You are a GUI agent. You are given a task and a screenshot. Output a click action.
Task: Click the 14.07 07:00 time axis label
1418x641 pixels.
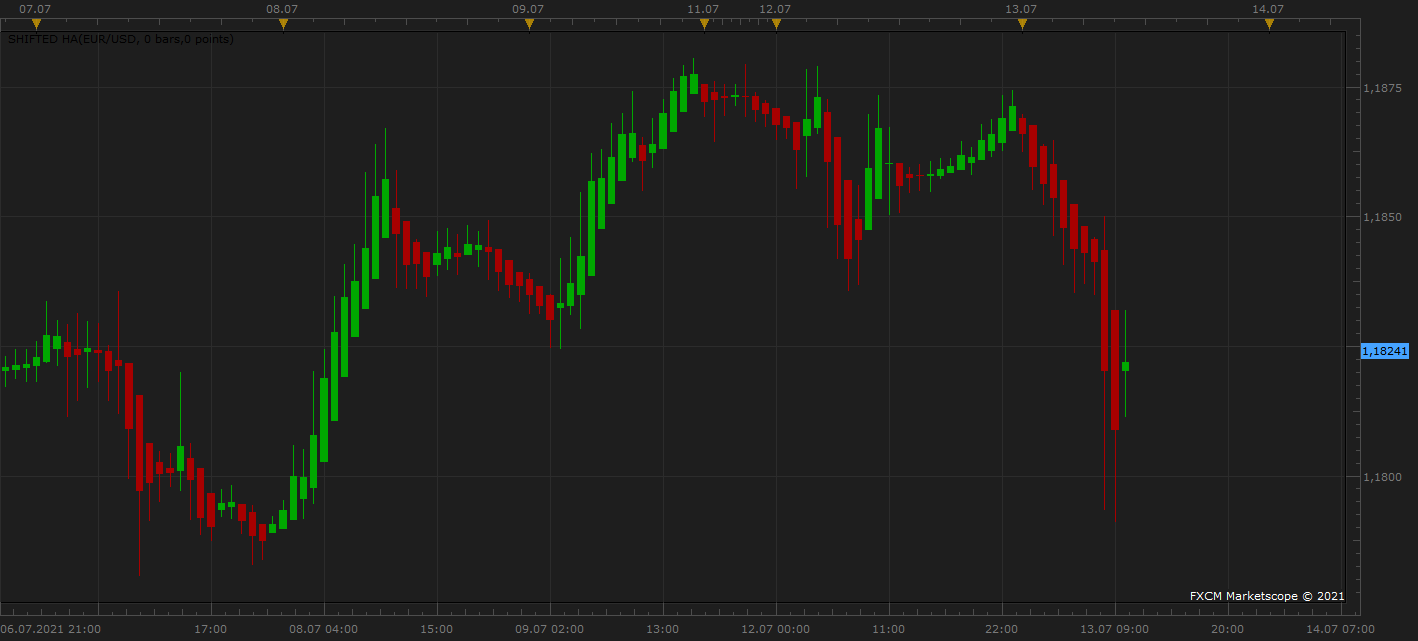[1340, 629]
